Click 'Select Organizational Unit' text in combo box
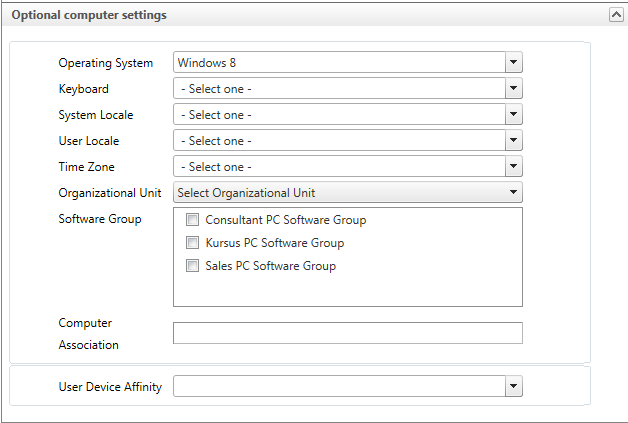 coord(246,192)
